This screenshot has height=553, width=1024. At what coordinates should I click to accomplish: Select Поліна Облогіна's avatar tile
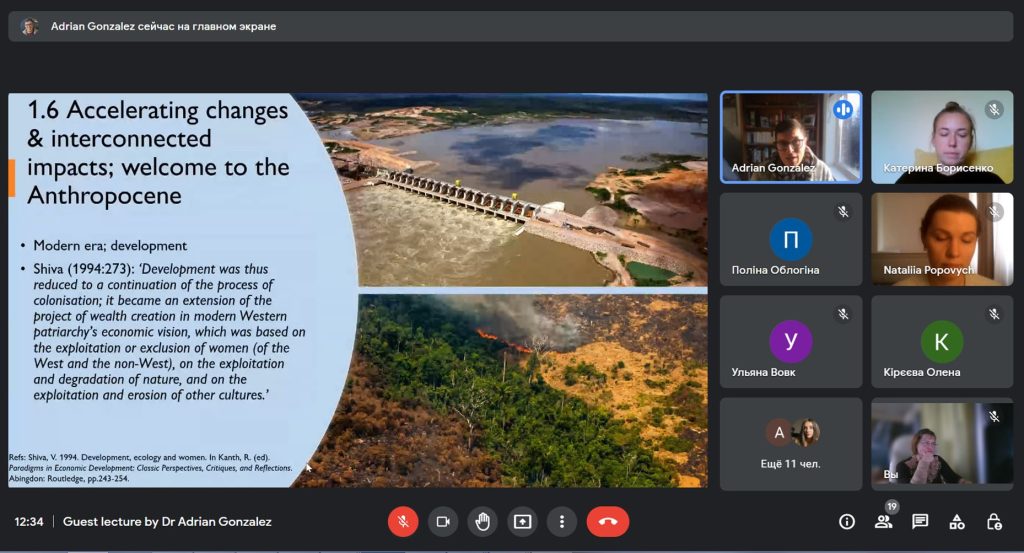click(791, 240)
